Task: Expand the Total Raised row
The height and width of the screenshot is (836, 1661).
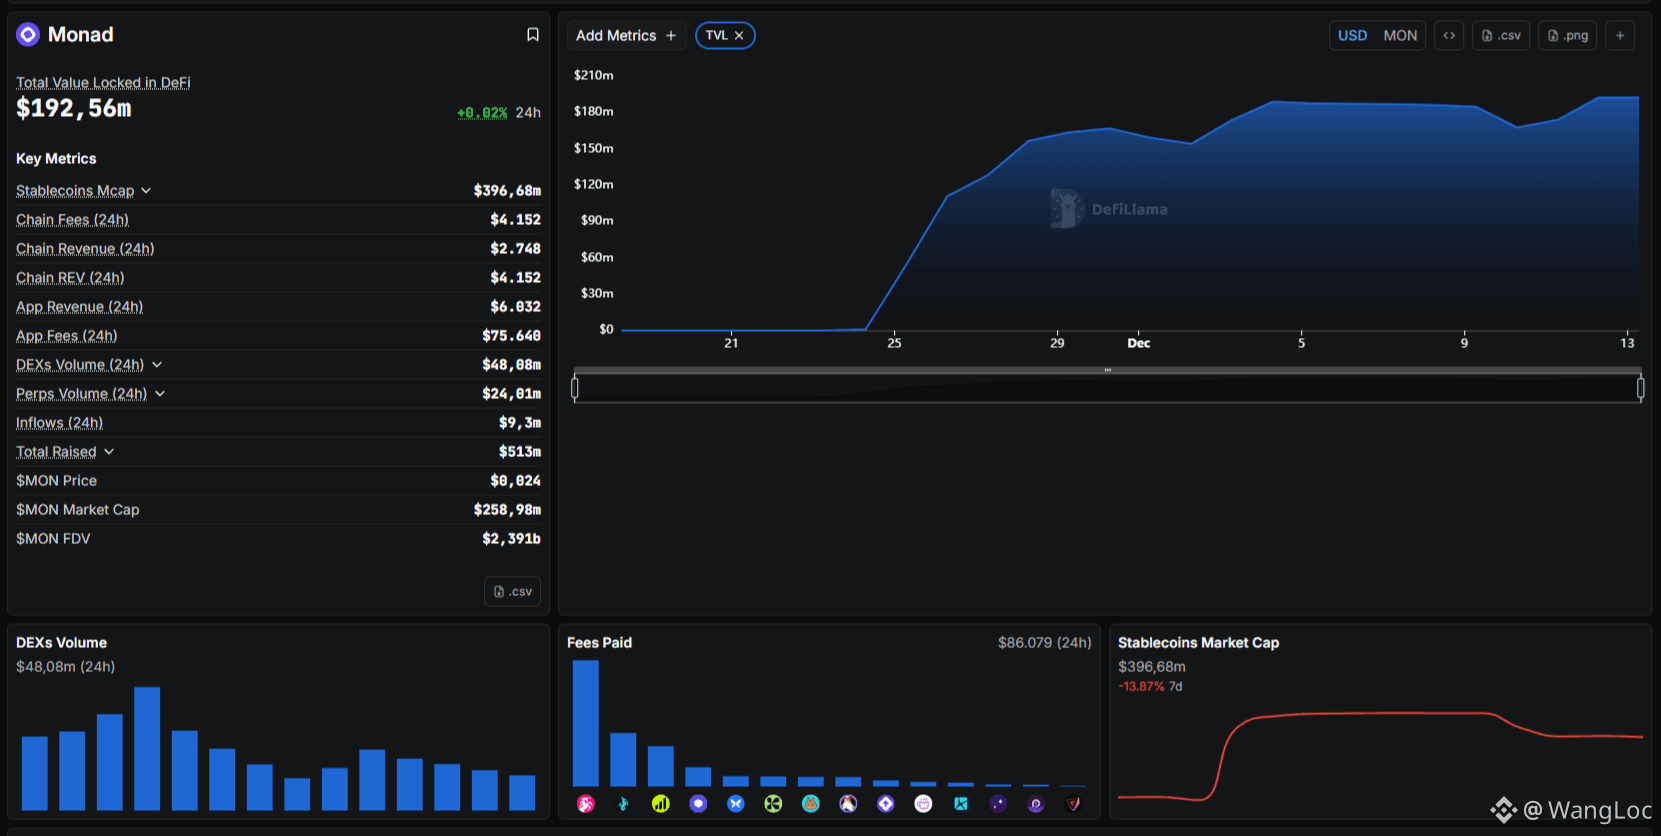Action: (x=109, y=452)
